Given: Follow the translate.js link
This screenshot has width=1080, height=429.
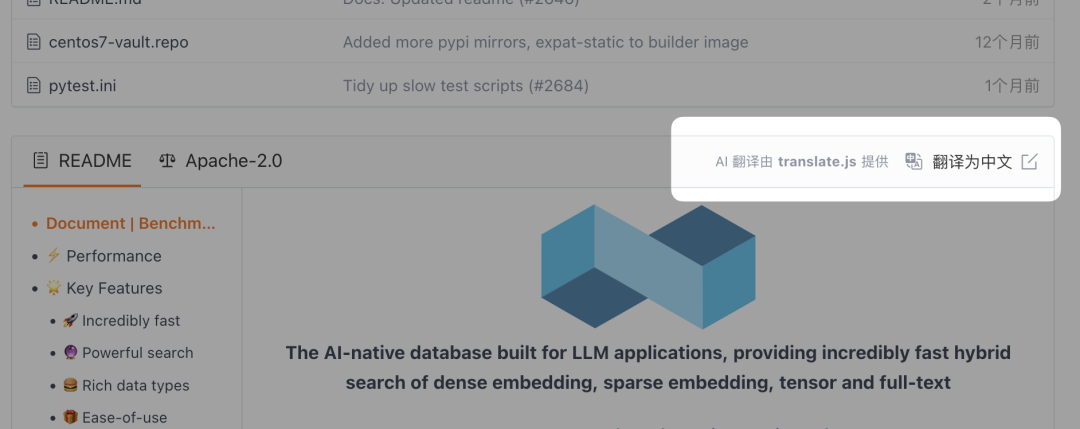Looking at the screenshot, I should (816, 162).
